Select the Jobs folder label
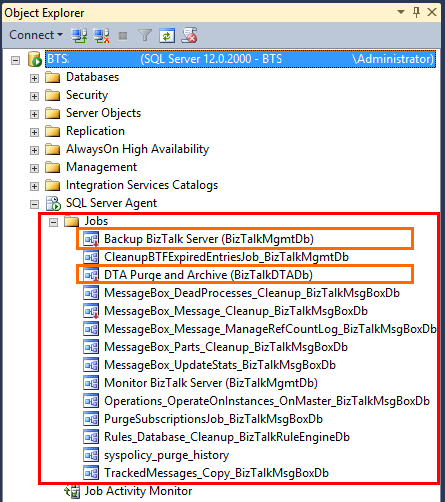 (x=96, y=221)
